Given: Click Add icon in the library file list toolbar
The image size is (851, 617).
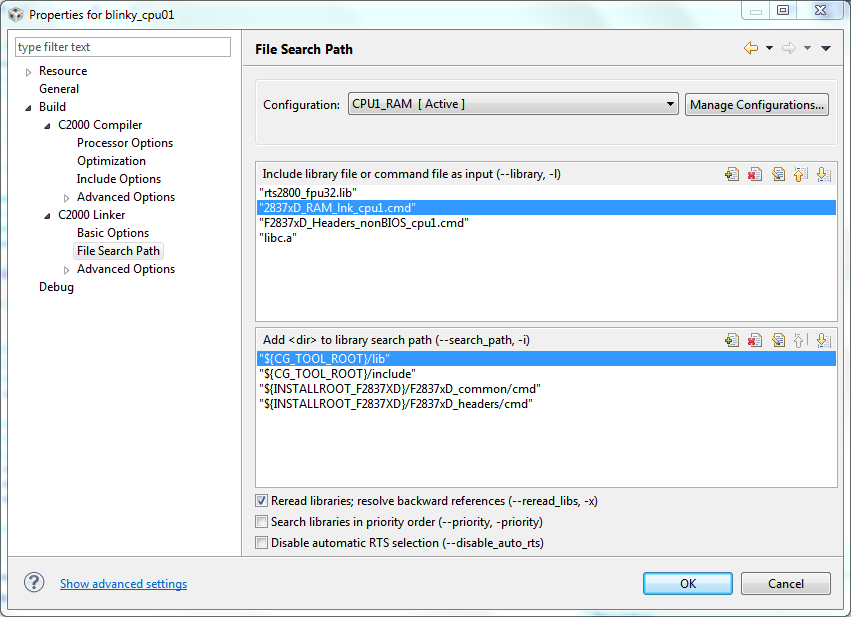Looking at the screenshot, I should pos(732,174).
